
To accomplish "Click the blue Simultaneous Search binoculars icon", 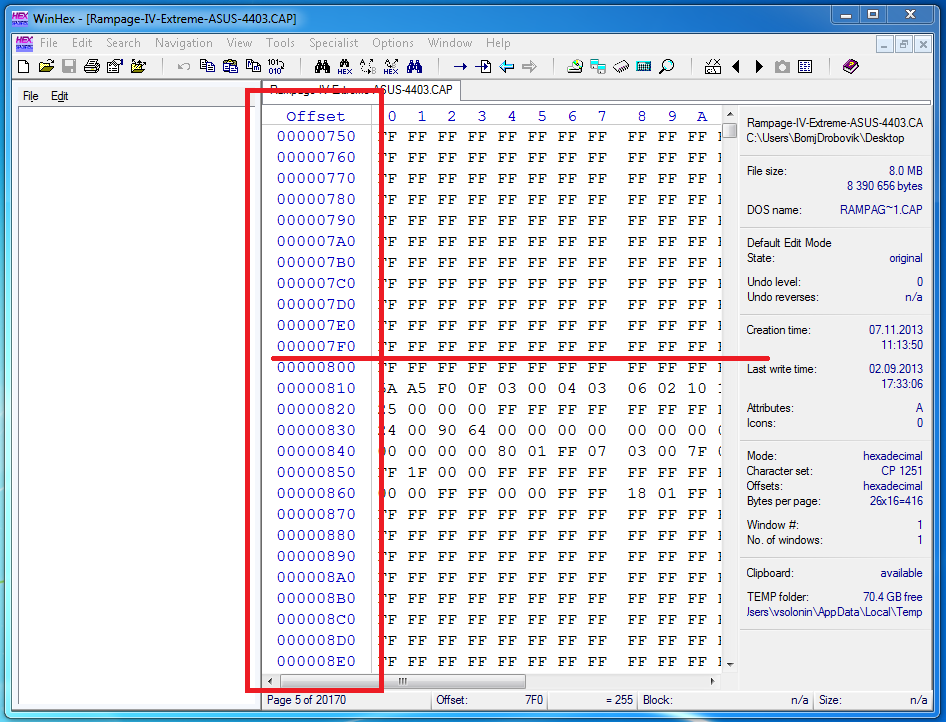I will (x=414, y=66).
